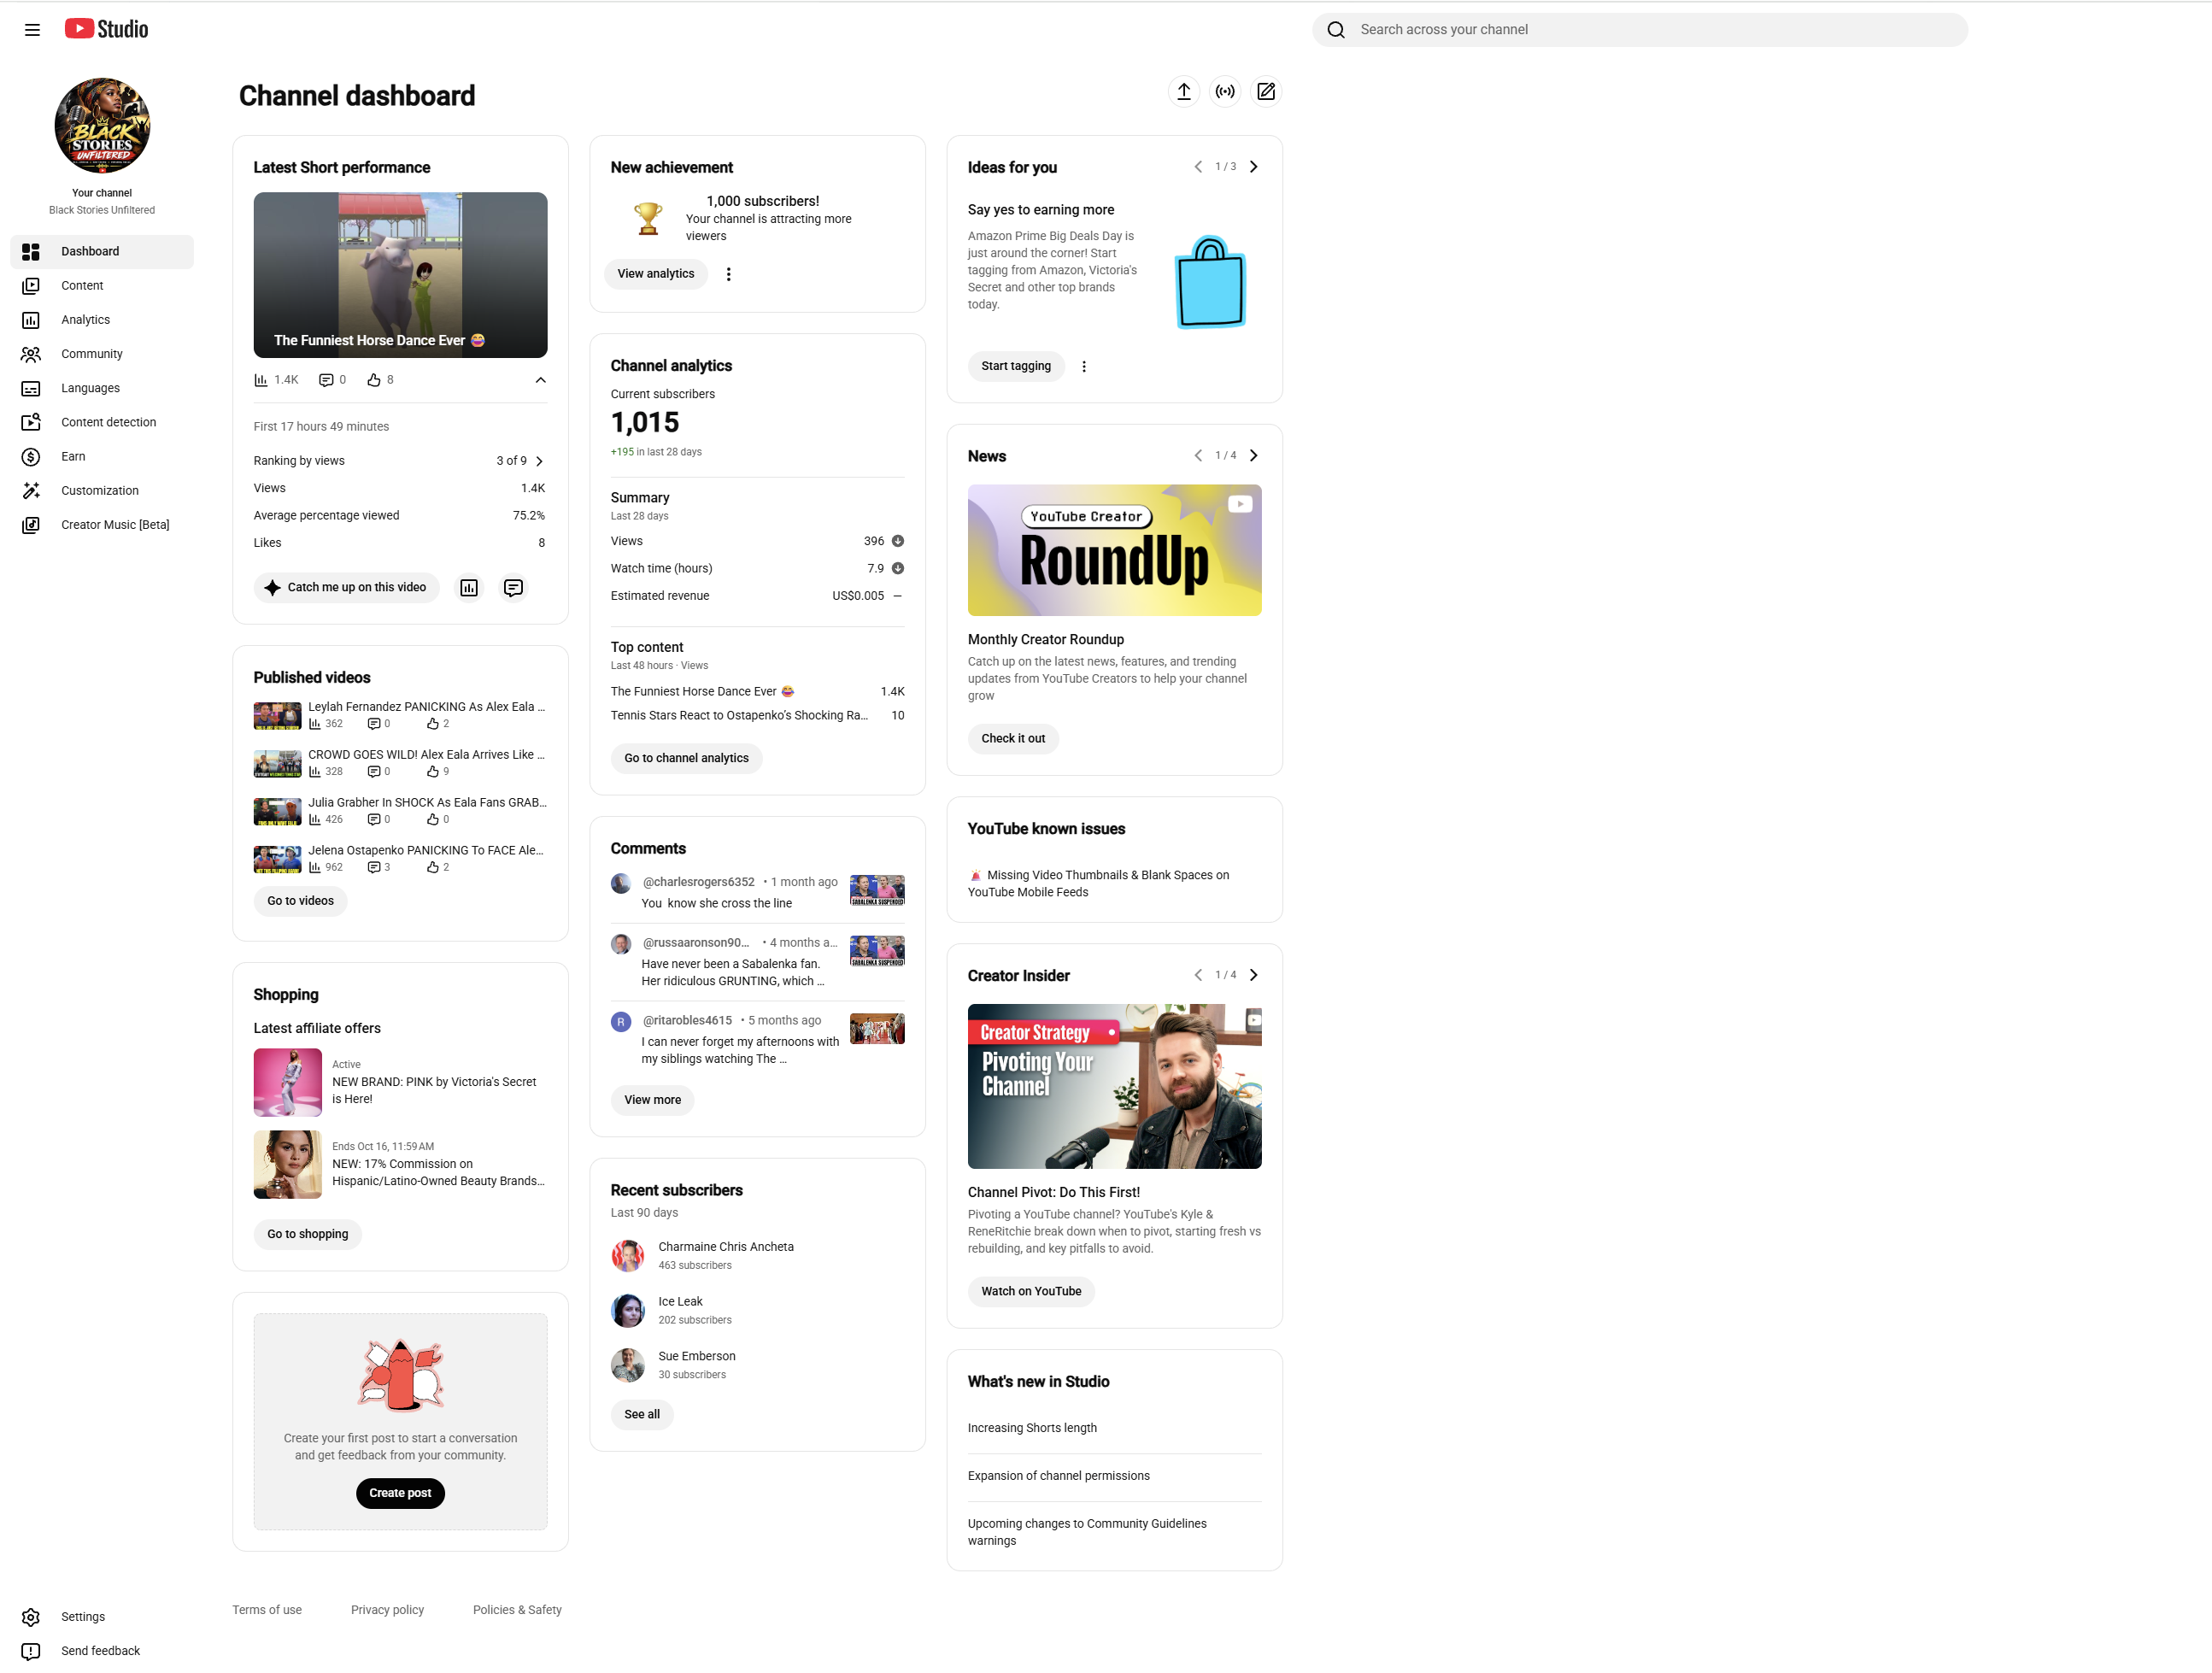Select Content in the sidebar
The height and width of the screenshot is (1673, 2212).
coord(102,286)
